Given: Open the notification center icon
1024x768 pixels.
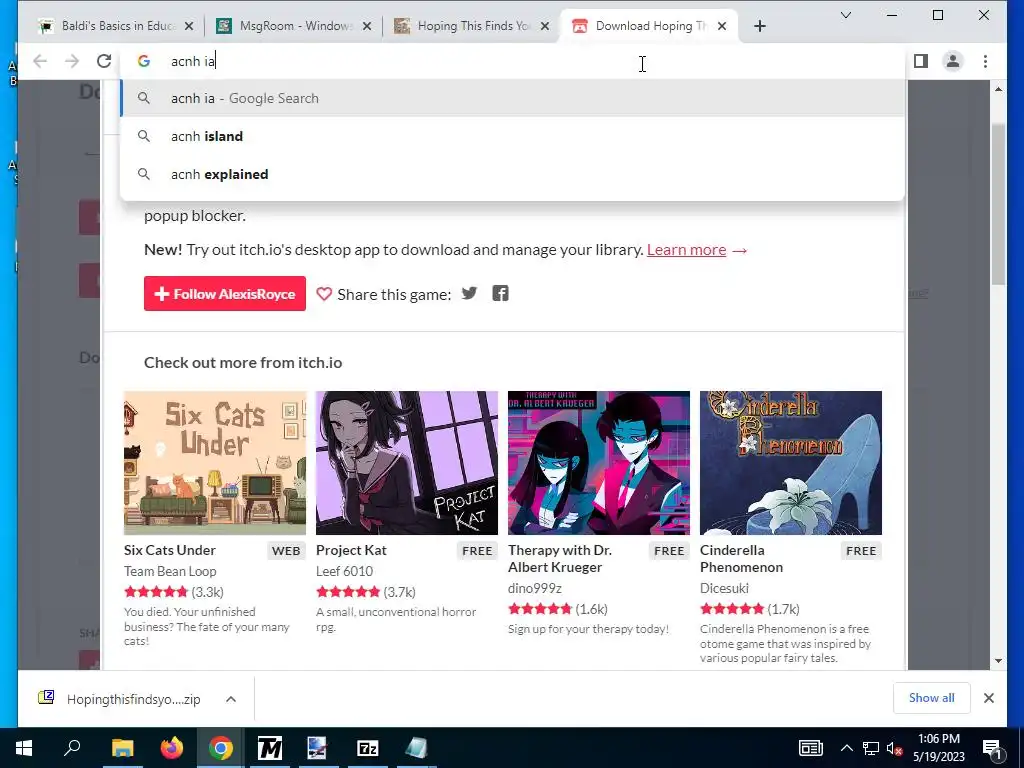Looking at the screenshot, I should point(992,748).
